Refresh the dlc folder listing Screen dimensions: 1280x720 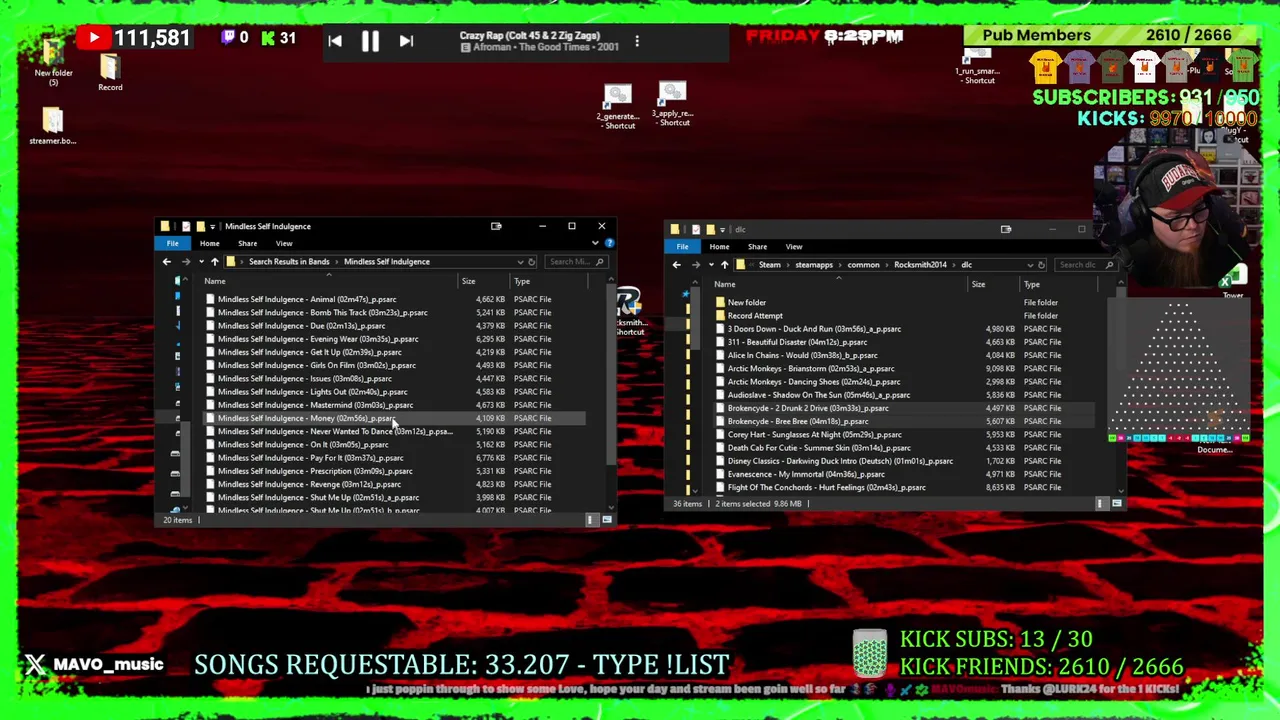[x=1041, y=265]
